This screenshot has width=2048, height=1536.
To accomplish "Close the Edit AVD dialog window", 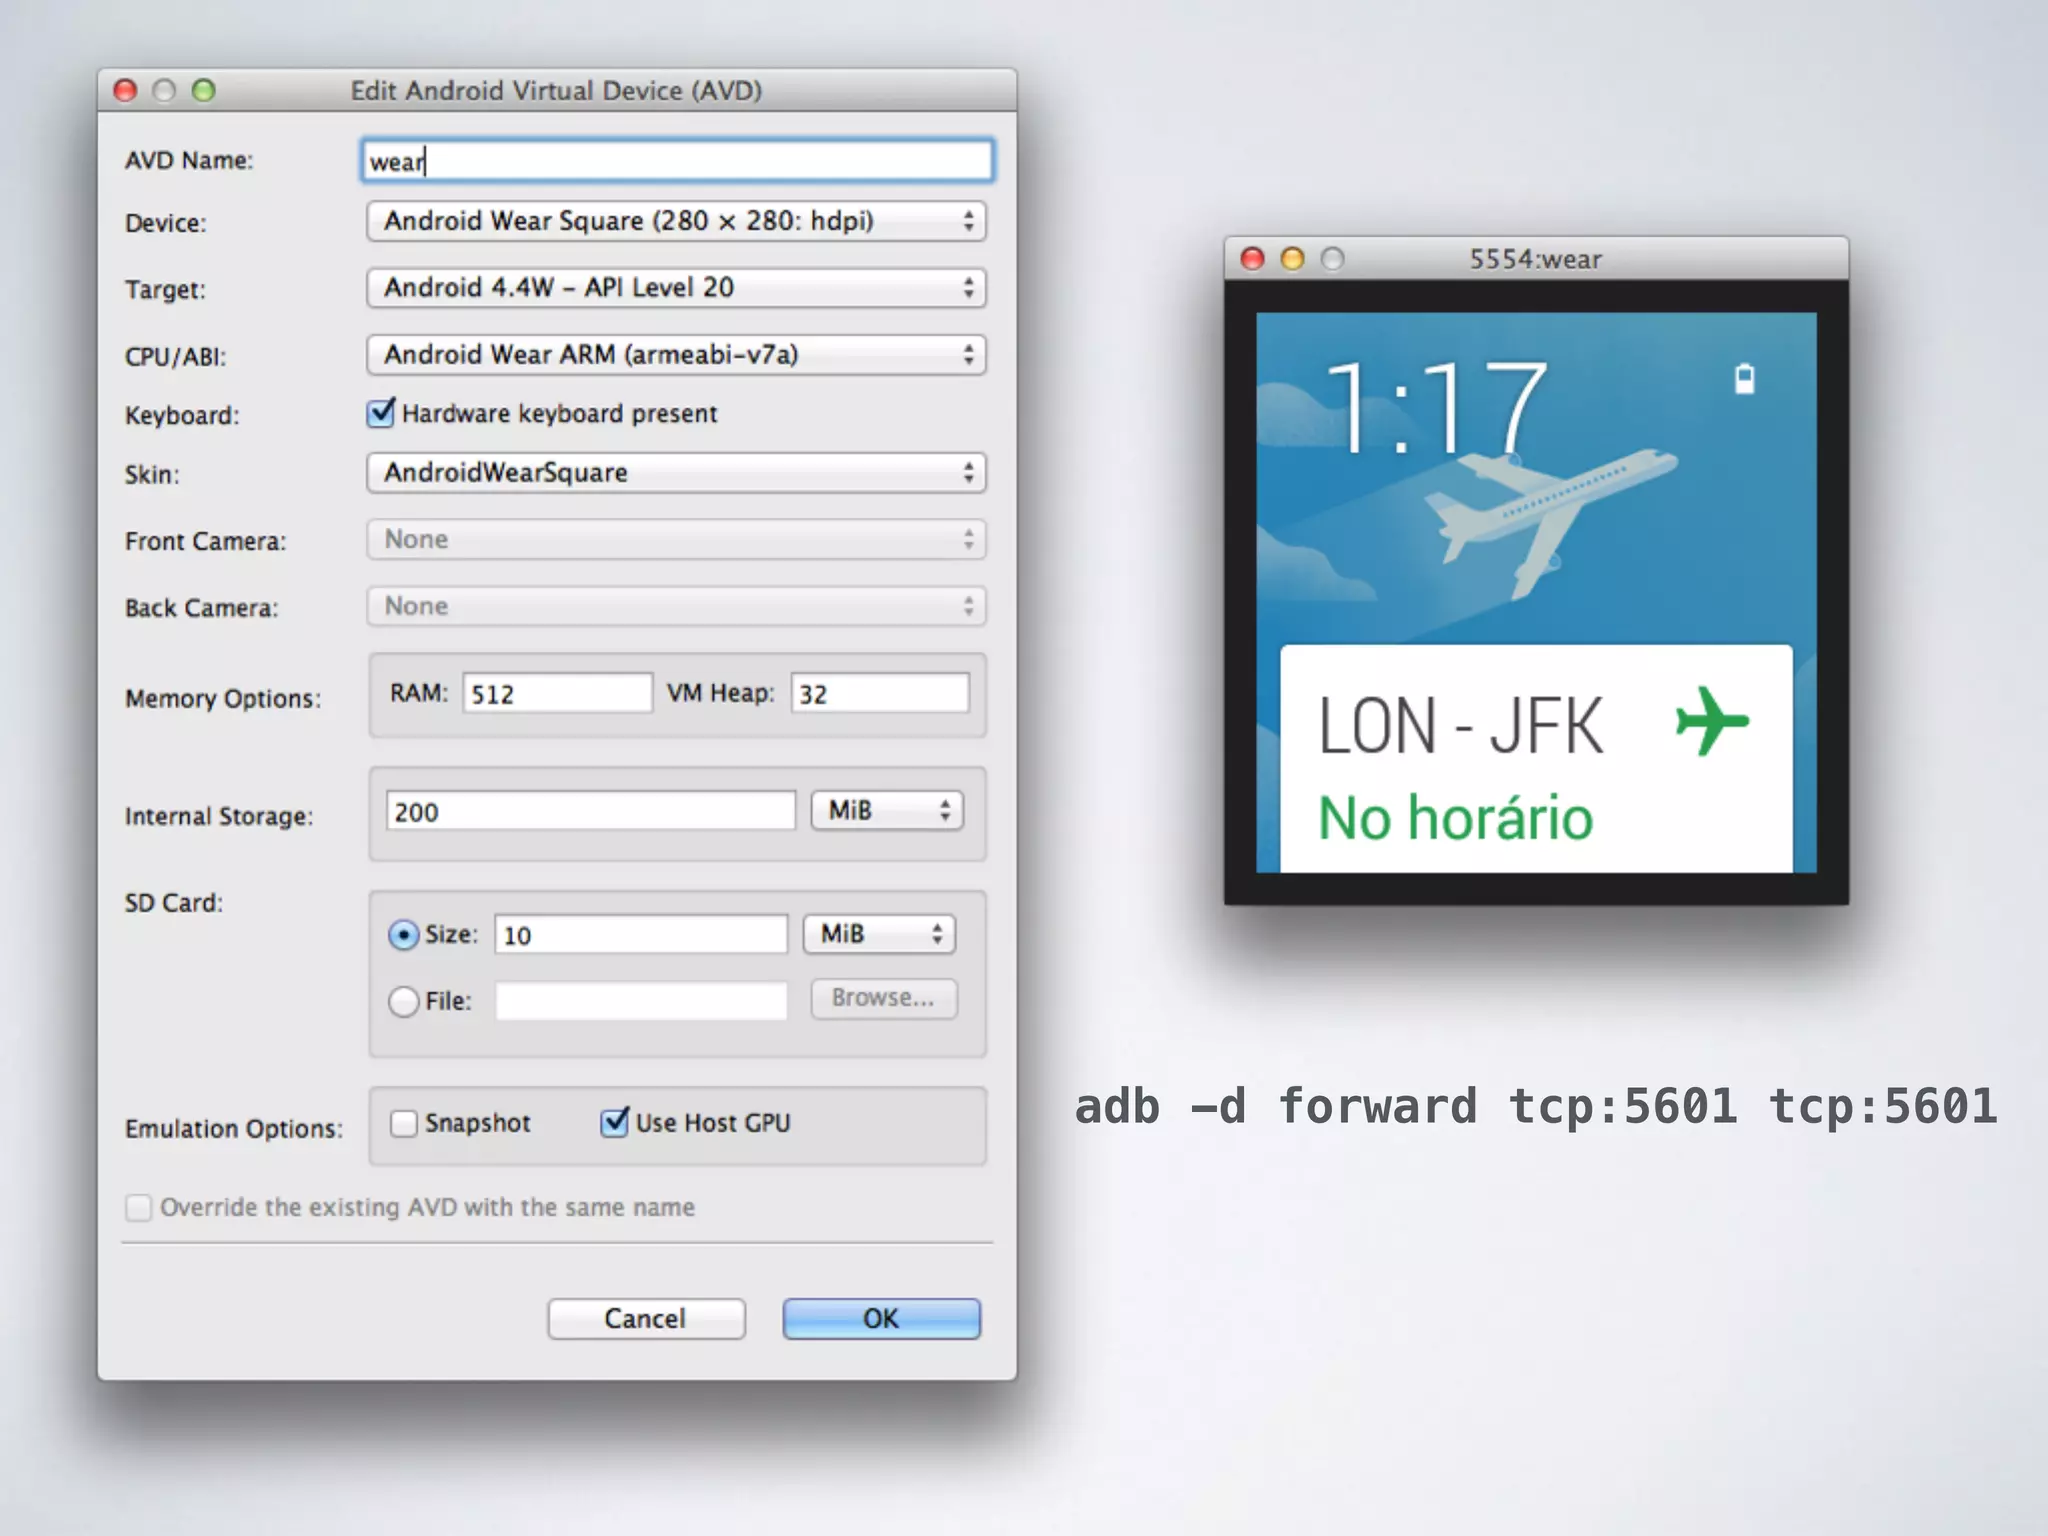I will 125,91.
